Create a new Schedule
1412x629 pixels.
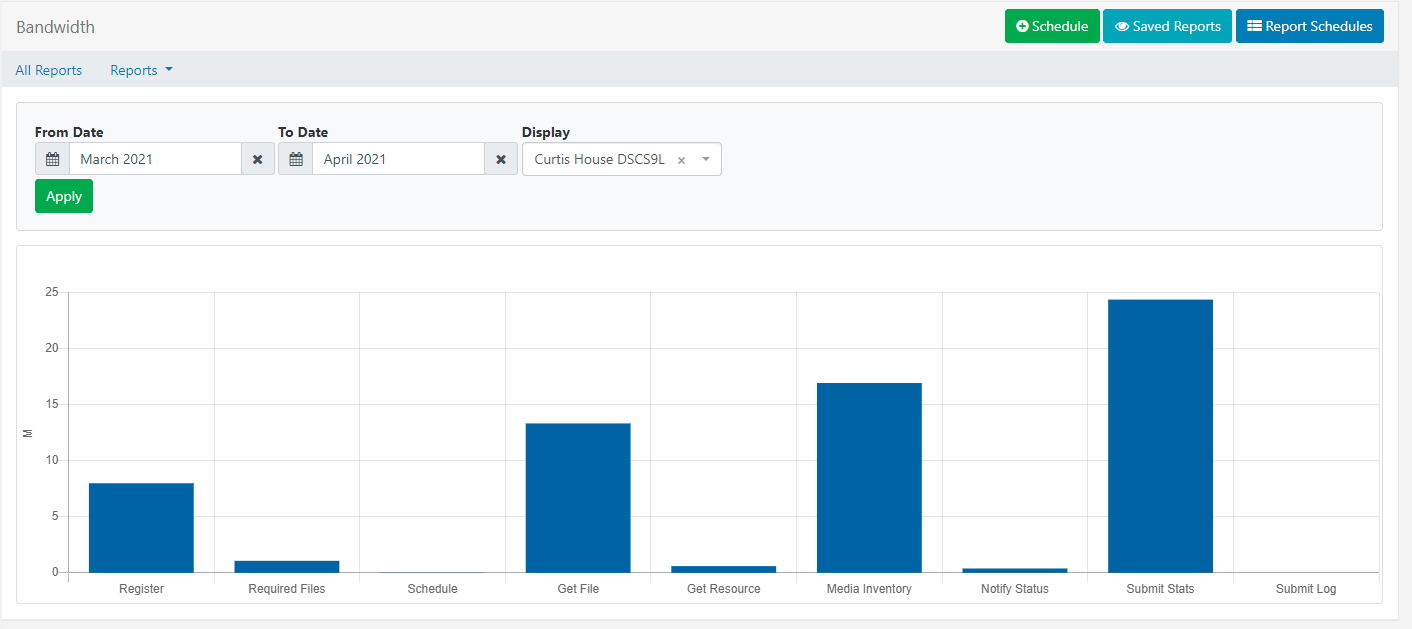pos(1052,25)
